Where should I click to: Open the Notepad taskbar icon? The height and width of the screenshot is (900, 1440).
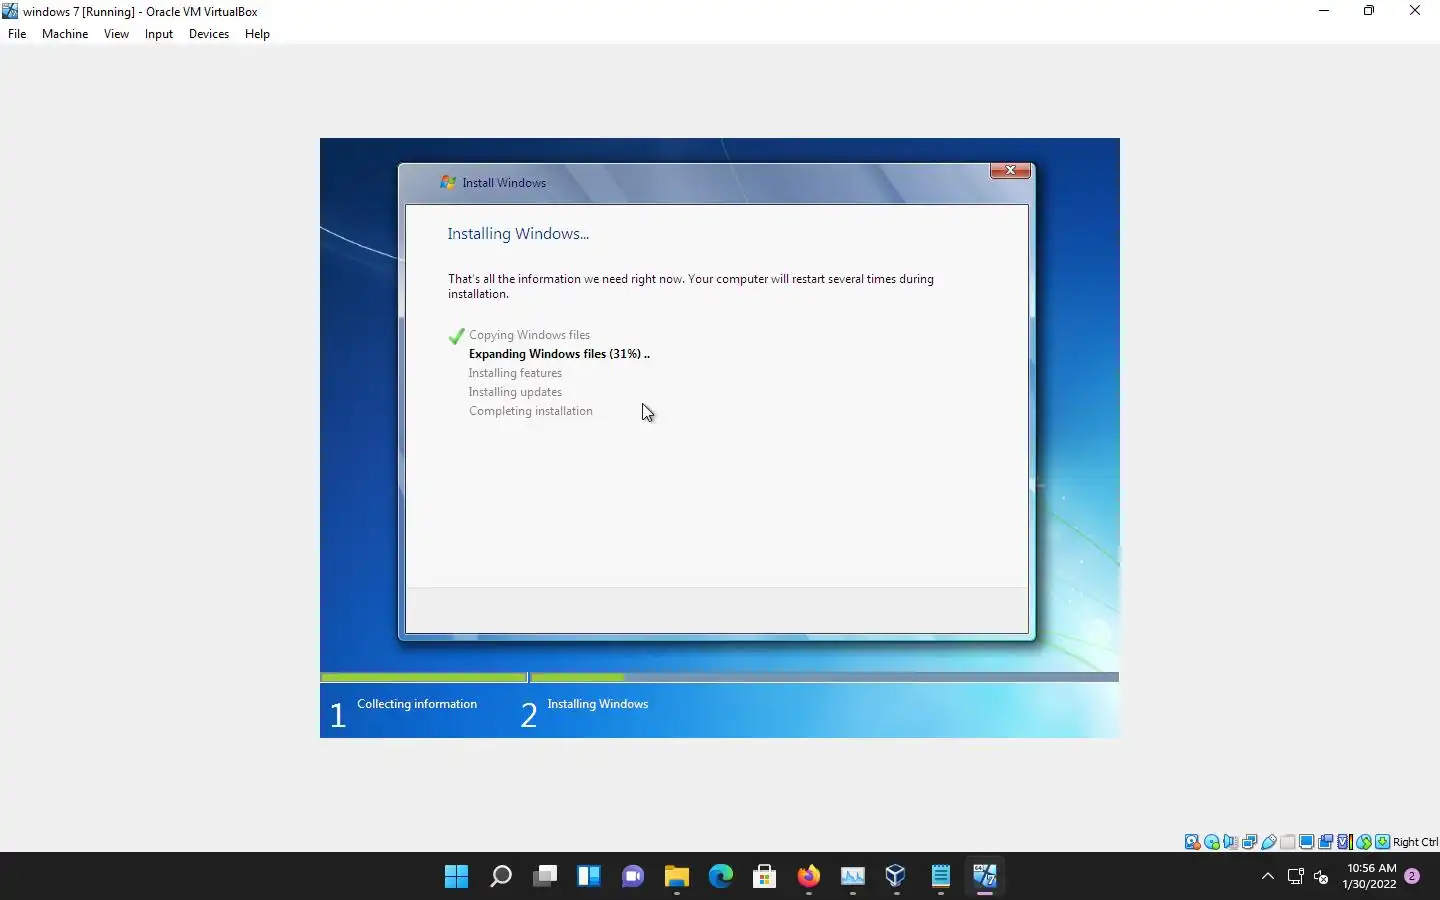[941, 876]
